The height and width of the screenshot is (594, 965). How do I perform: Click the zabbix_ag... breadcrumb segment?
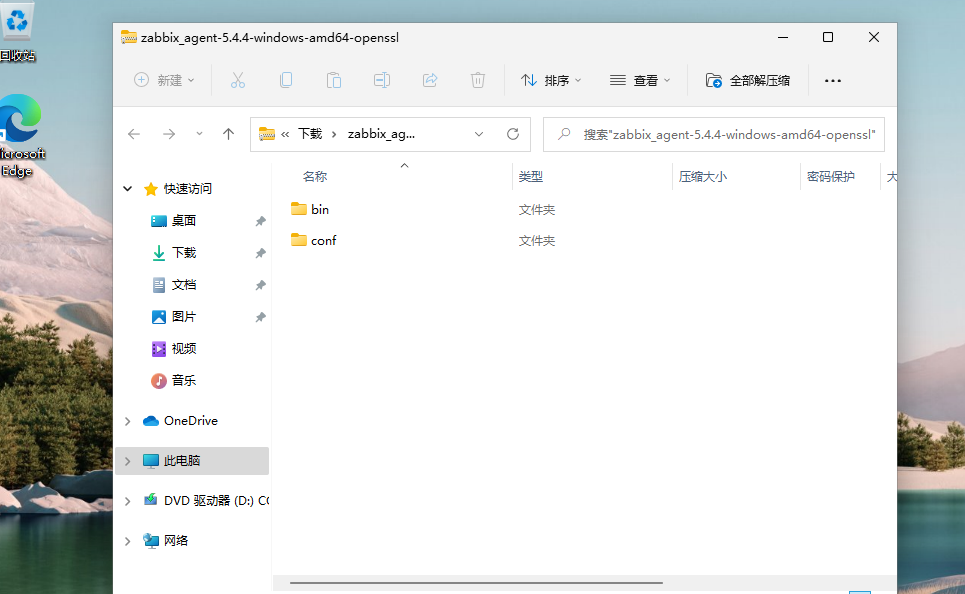[381, 134]
